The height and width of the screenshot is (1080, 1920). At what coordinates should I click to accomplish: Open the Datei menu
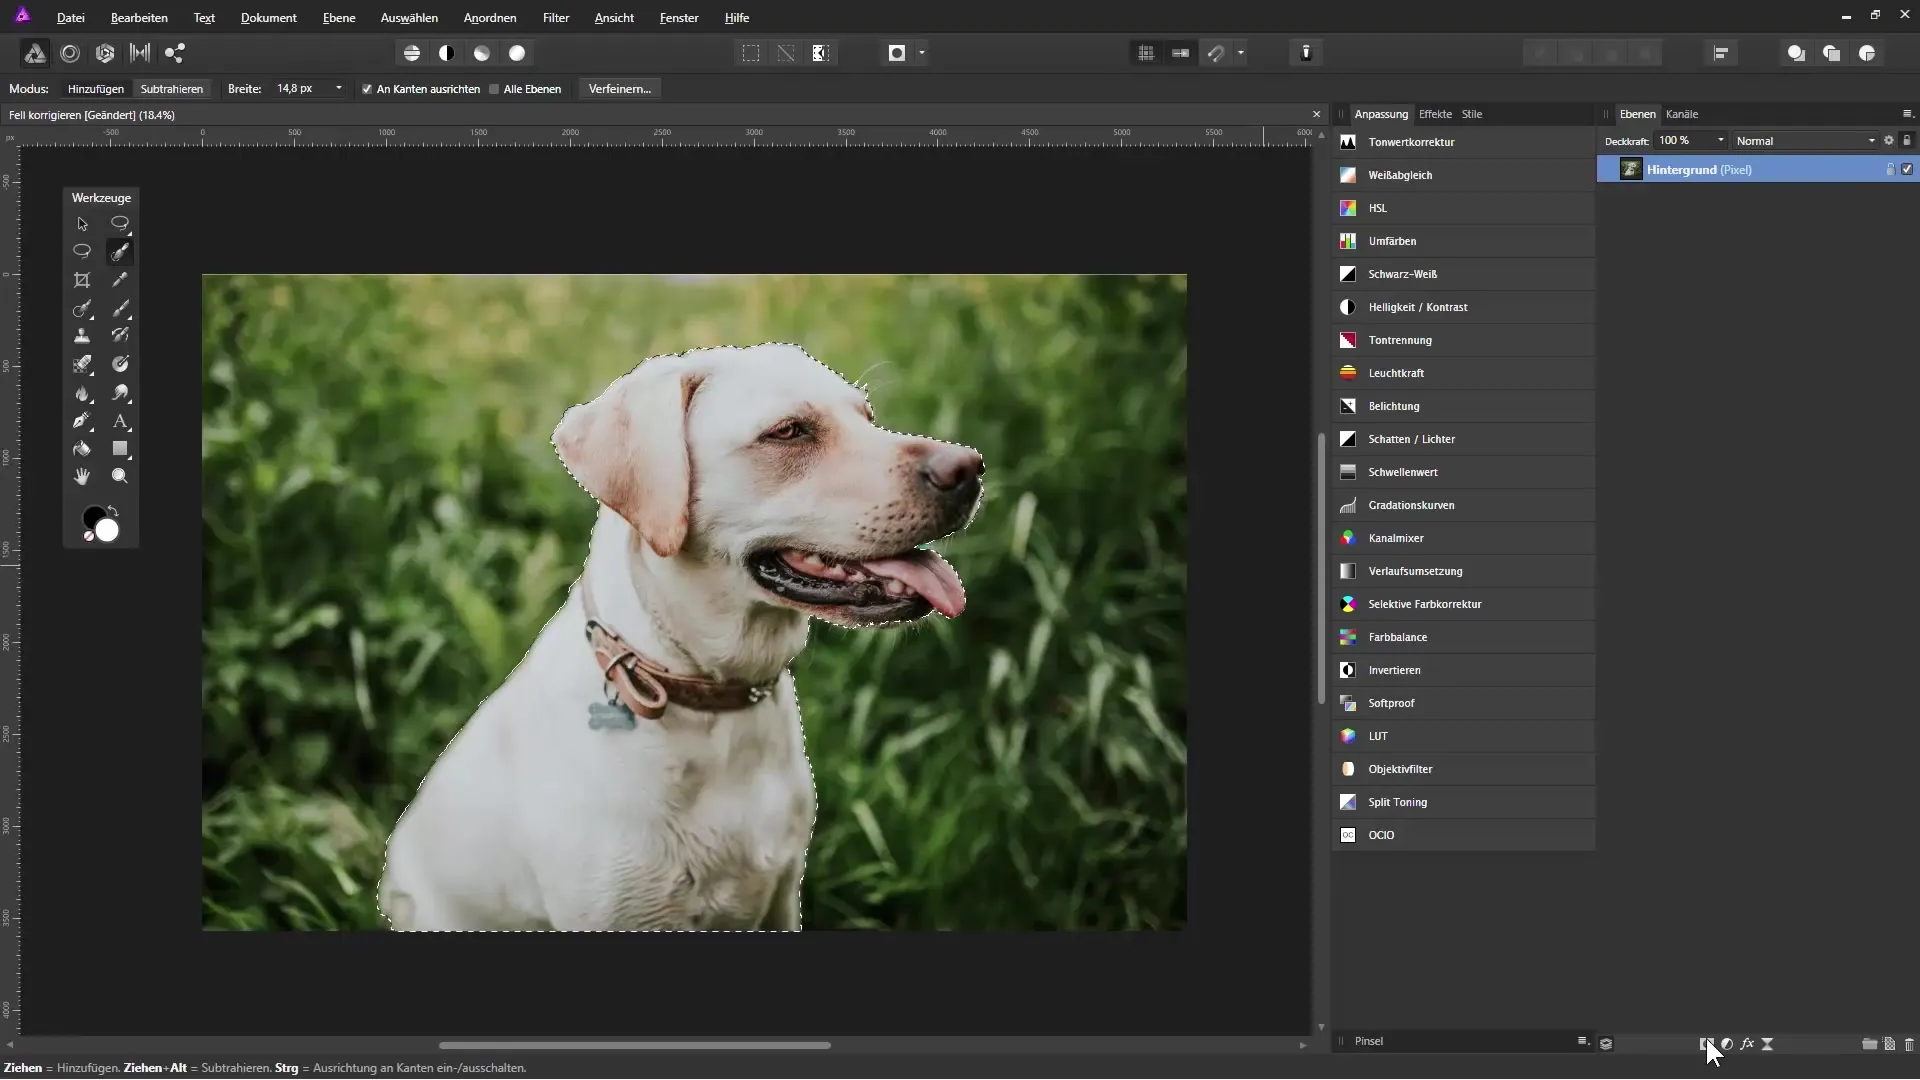point(70,18)
